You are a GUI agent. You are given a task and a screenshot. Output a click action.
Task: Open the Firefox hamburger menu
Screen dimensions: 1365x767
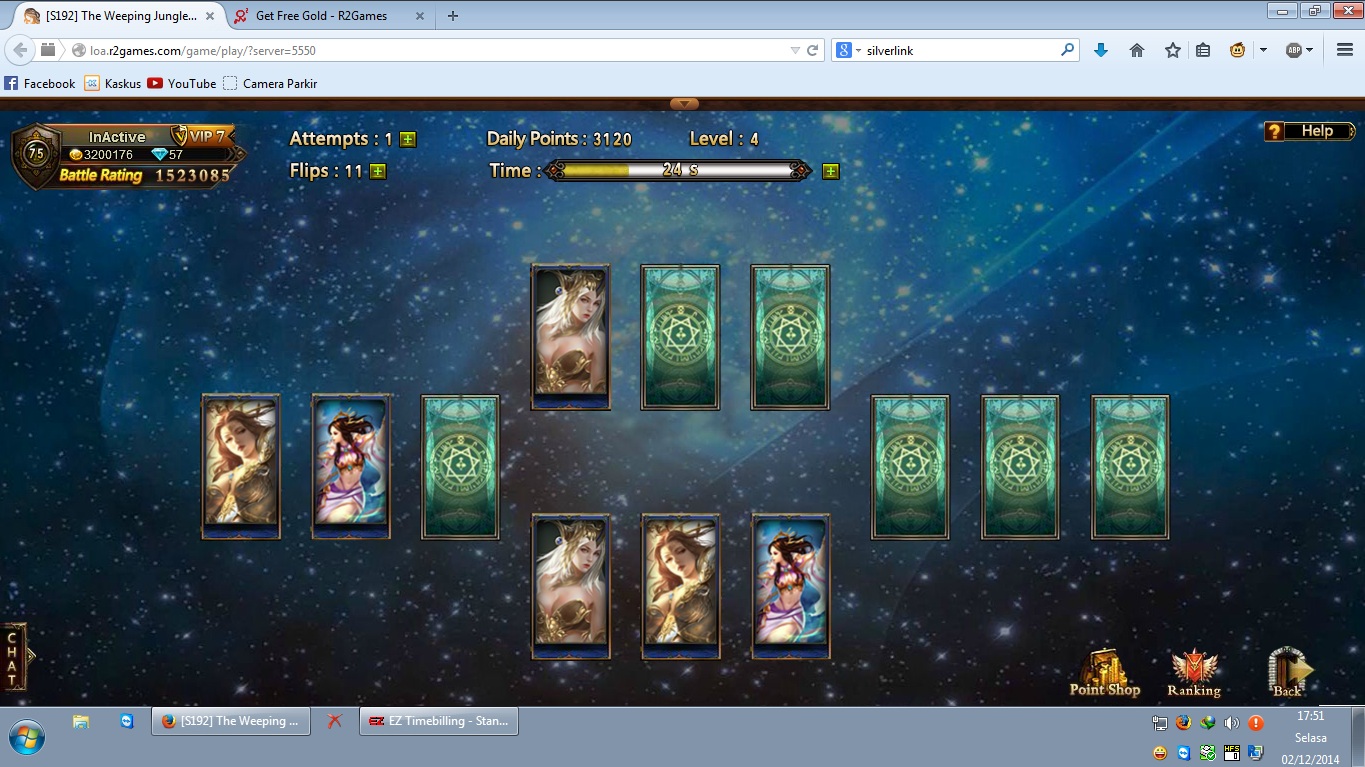click(1345, 50)
